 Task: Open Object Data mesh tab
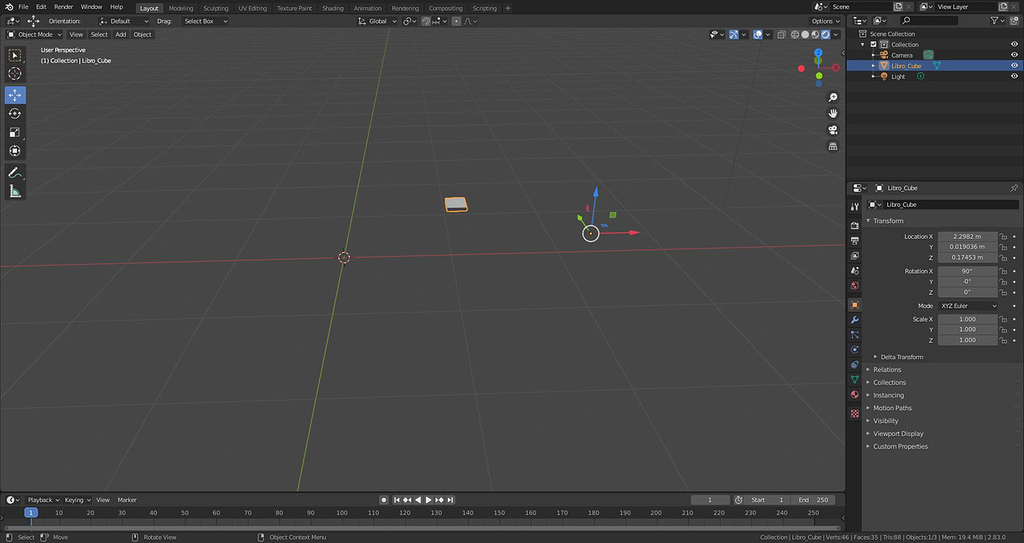pyautogui.click(x=854, y=380)
